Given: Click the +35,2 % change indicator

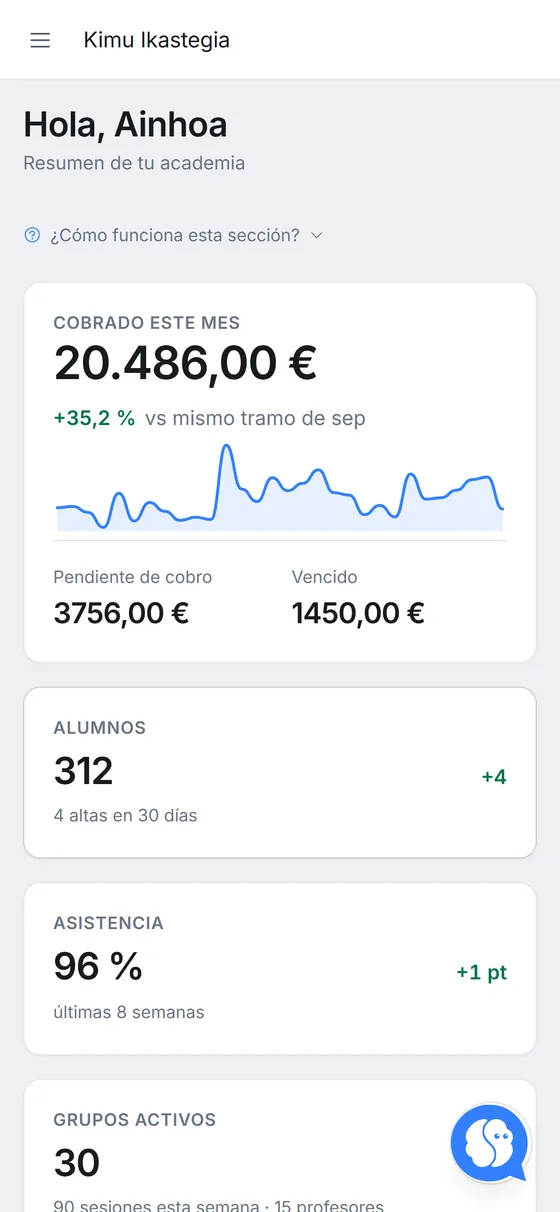Looking at the screenshot, I should pyautogui.click(x=94, y=418).
